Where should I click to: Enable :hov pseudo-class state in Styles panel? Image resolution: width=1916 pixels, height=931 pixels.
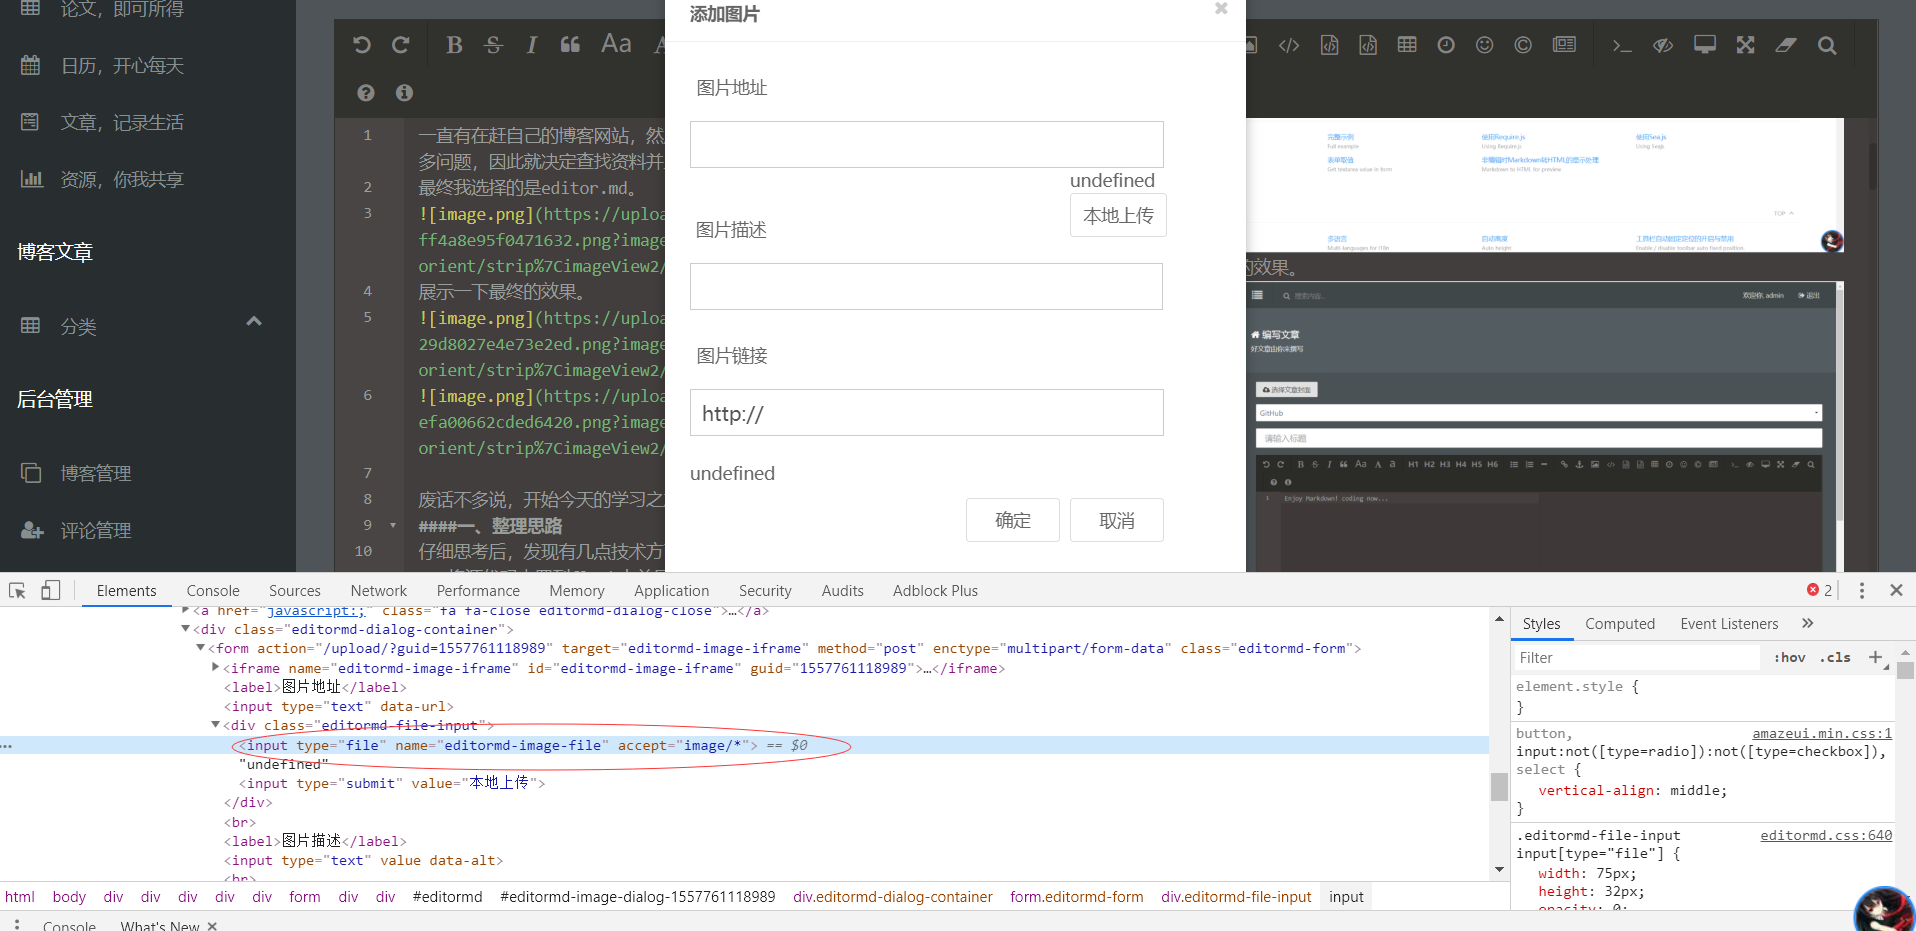1788,657
